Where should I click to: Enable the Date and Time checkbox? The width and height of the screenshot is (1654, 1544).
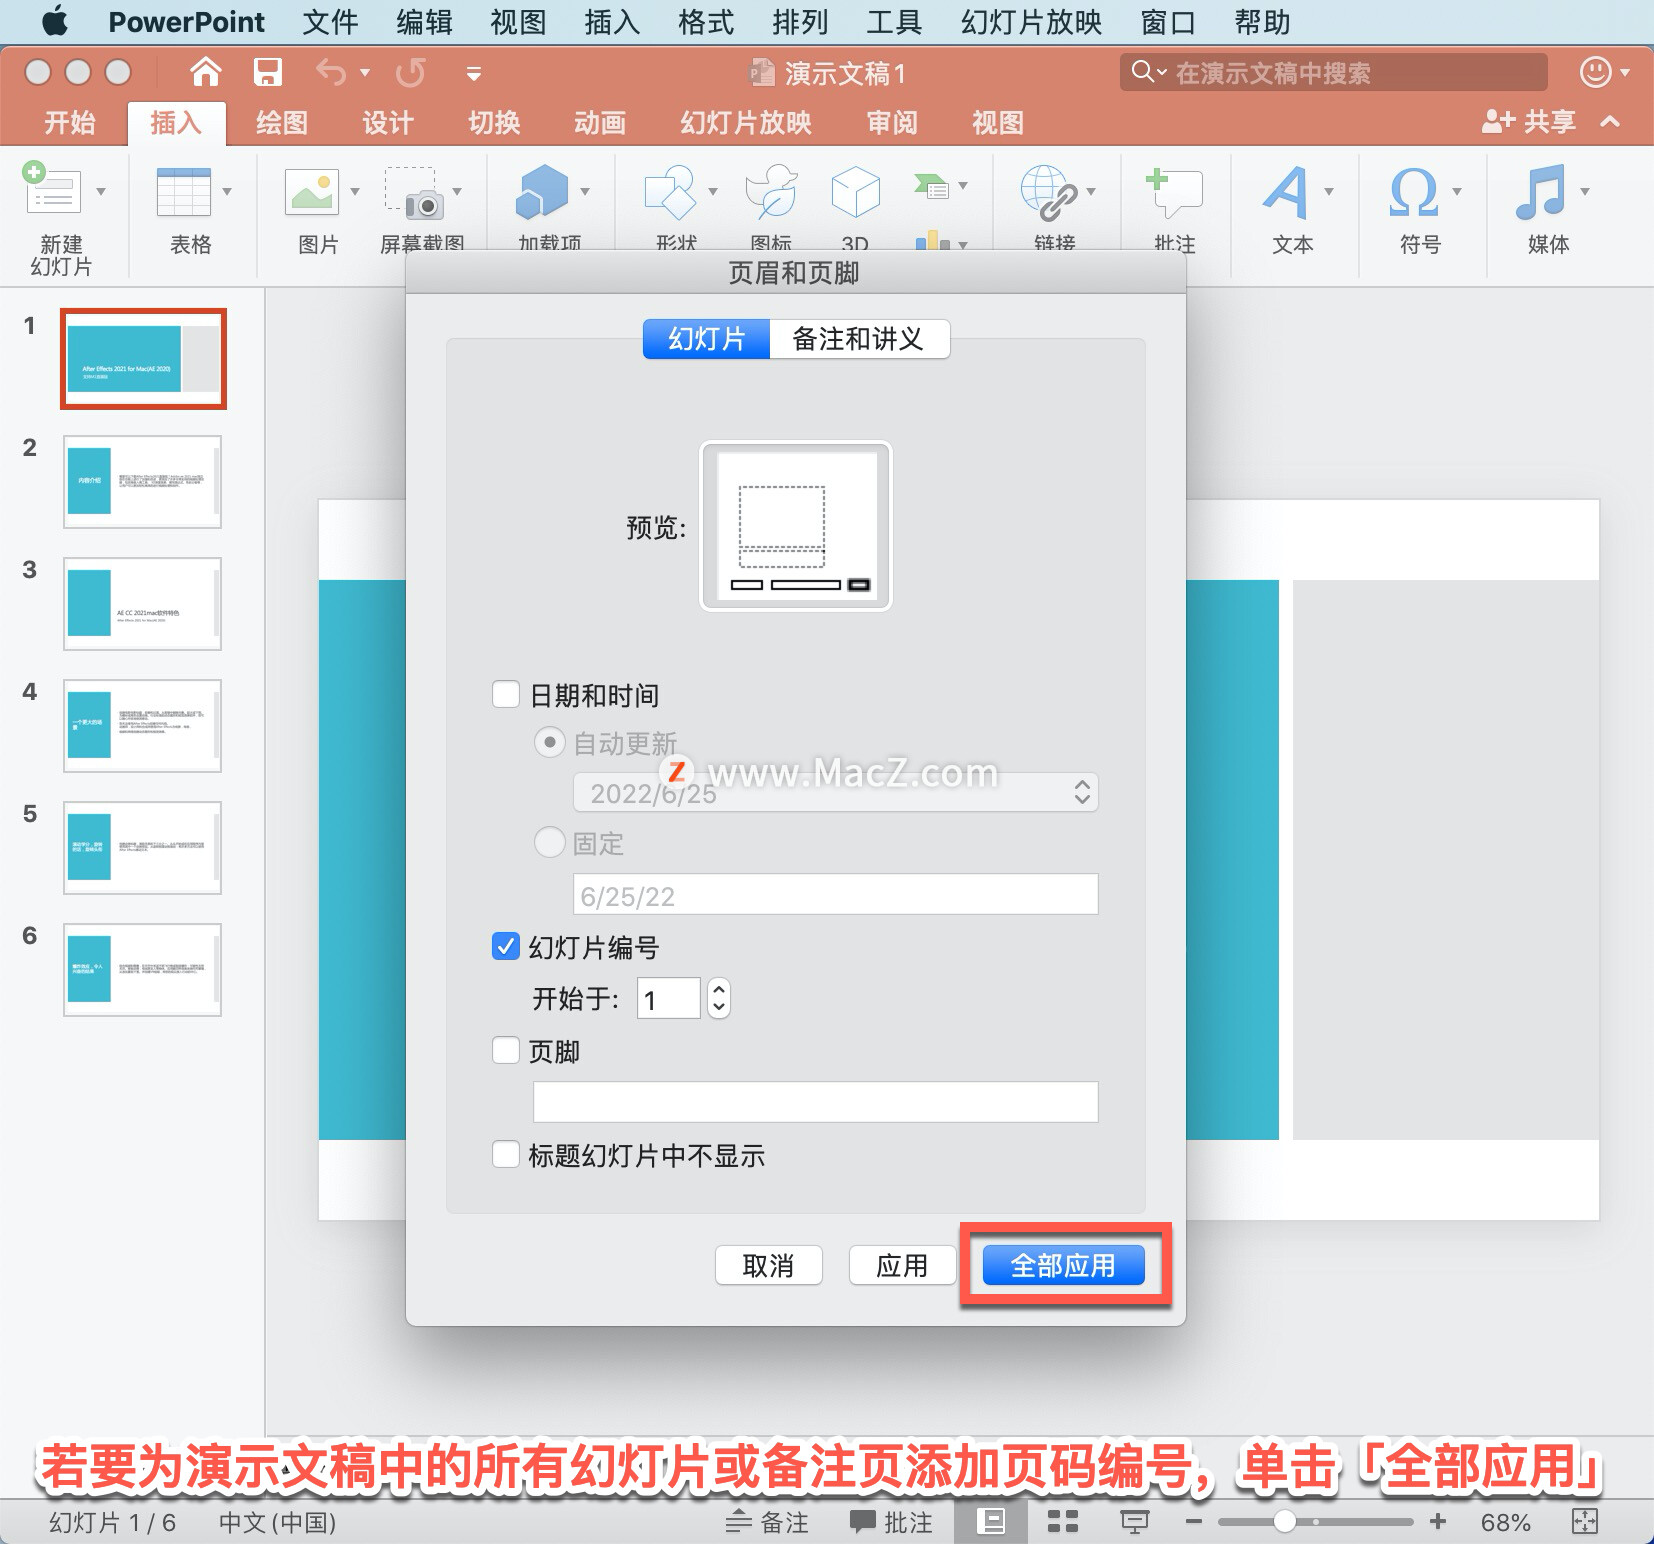click(x=506, y=694)
